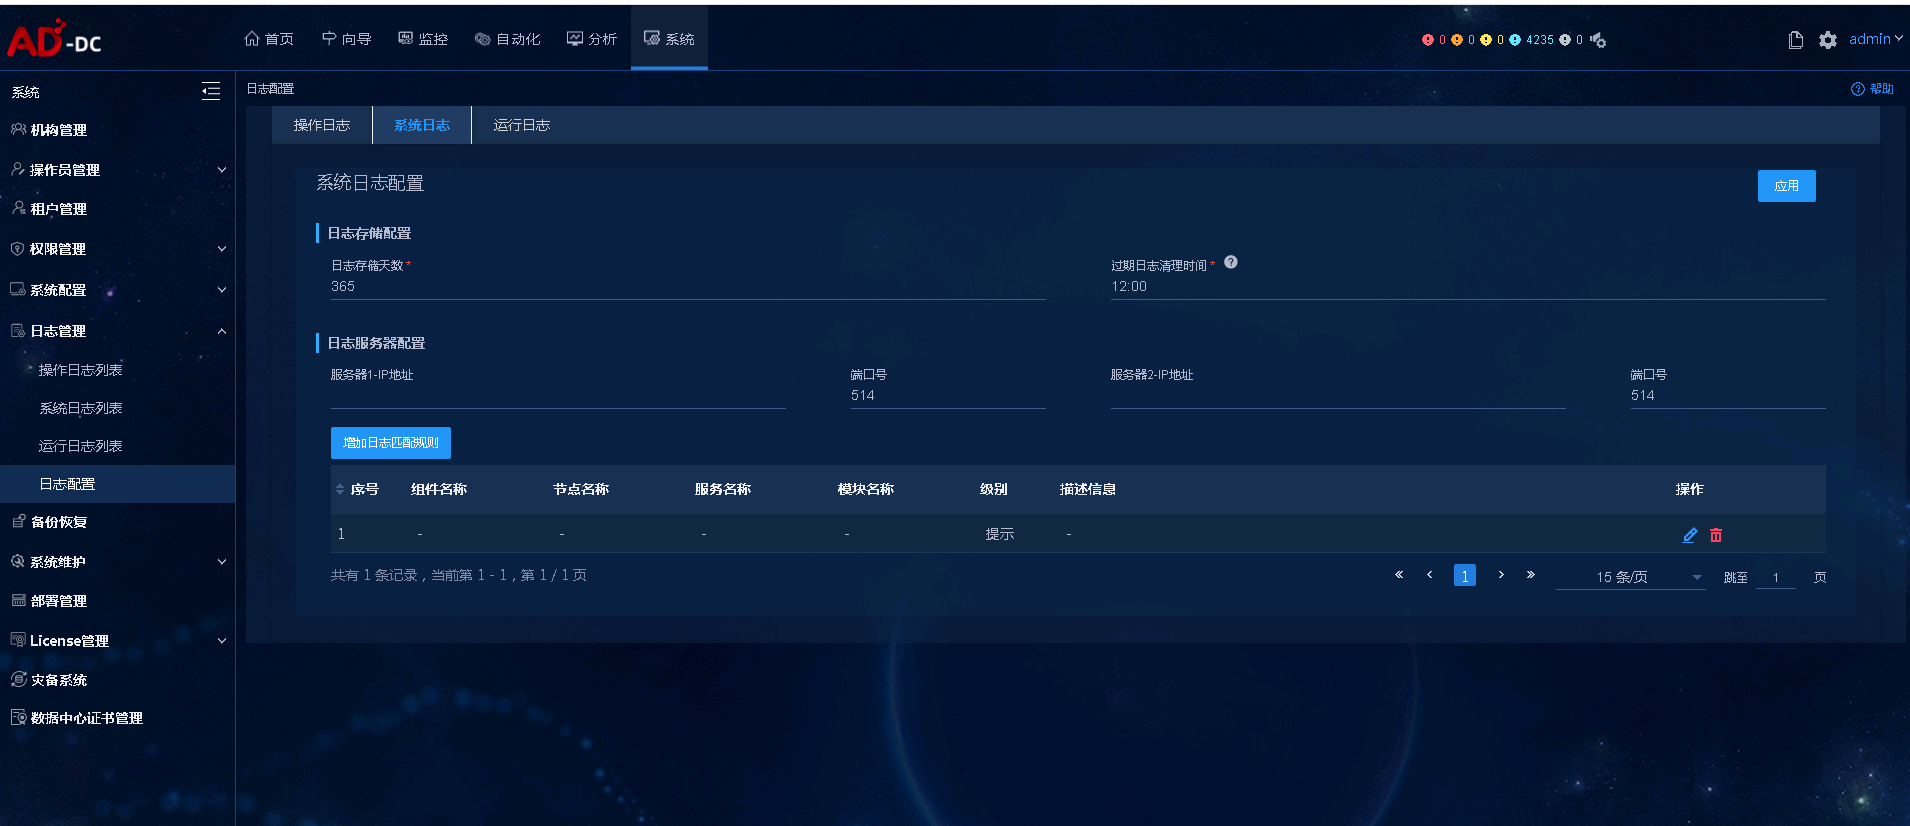Switch to the 系统日志 tab
This screenshot has width=1910, height=826.
click(x=422, y=125)
